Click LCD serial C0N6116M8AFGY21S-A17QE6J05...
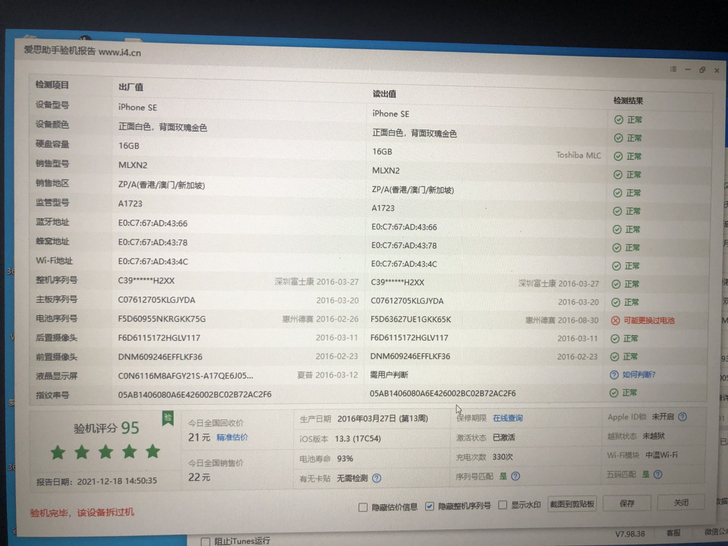Image resolution: width=728 pixels, height=546 pixels. click(x=186, y=376)
